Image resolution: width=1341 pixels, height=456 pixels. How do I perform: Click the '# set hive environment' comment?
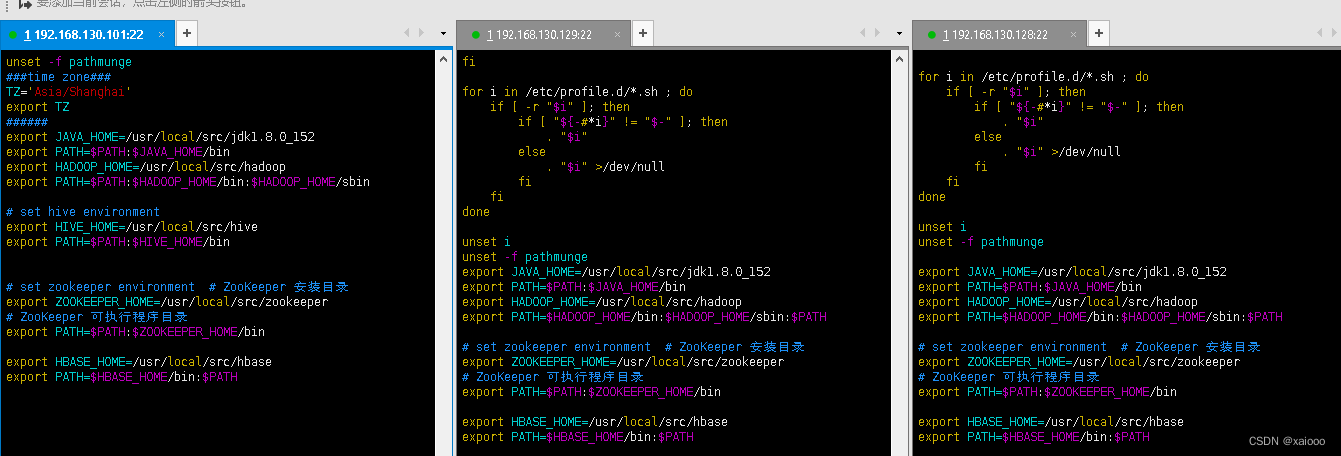tap(83, 211)
